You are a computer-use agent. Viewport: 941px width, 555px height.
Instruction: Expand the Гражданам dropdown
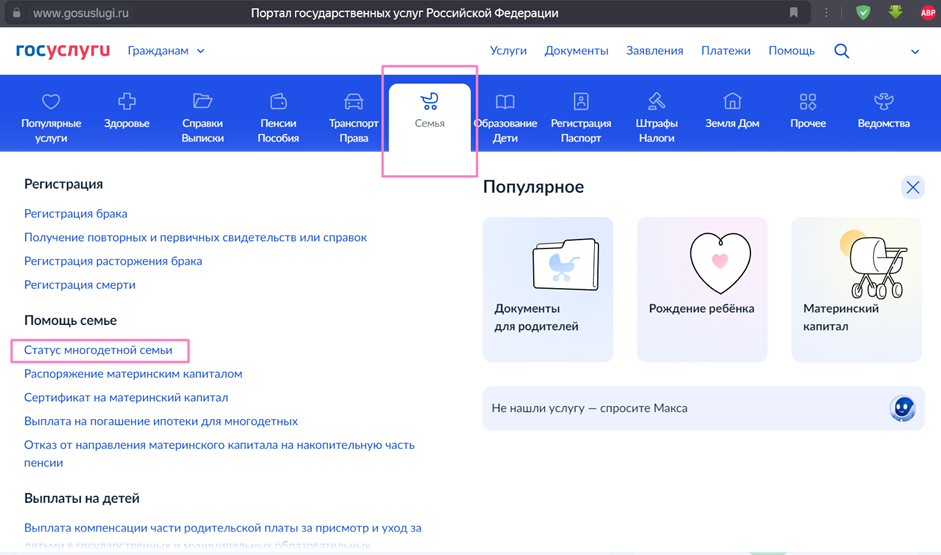pos(166,51)
